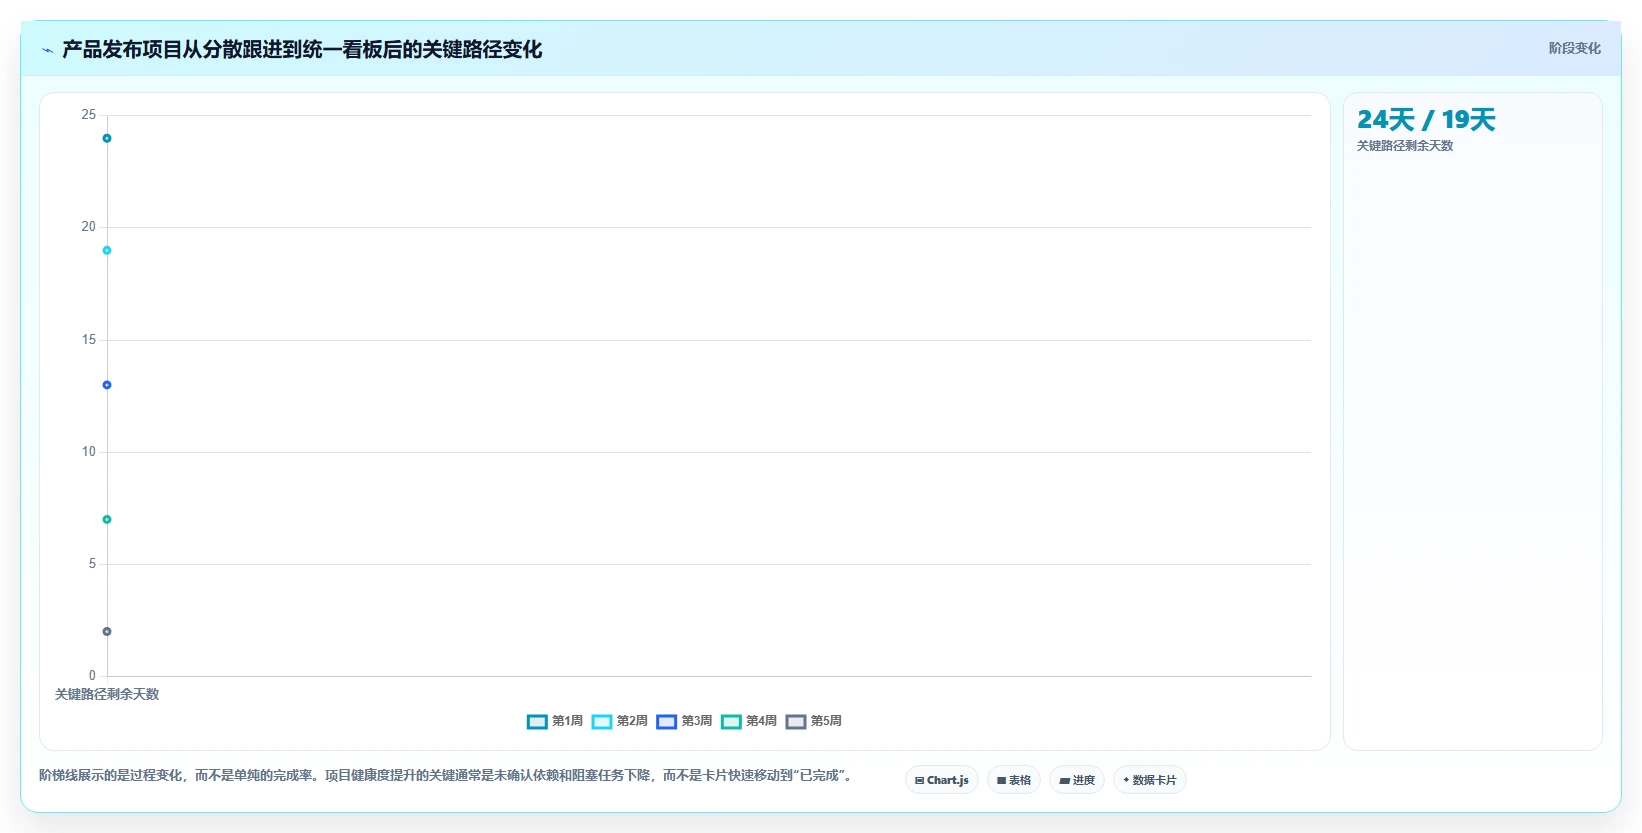The image size is (1642, 833).
Task: Click the footer note starting with 阶梯线展示的是过程变化
Action: 448,776
